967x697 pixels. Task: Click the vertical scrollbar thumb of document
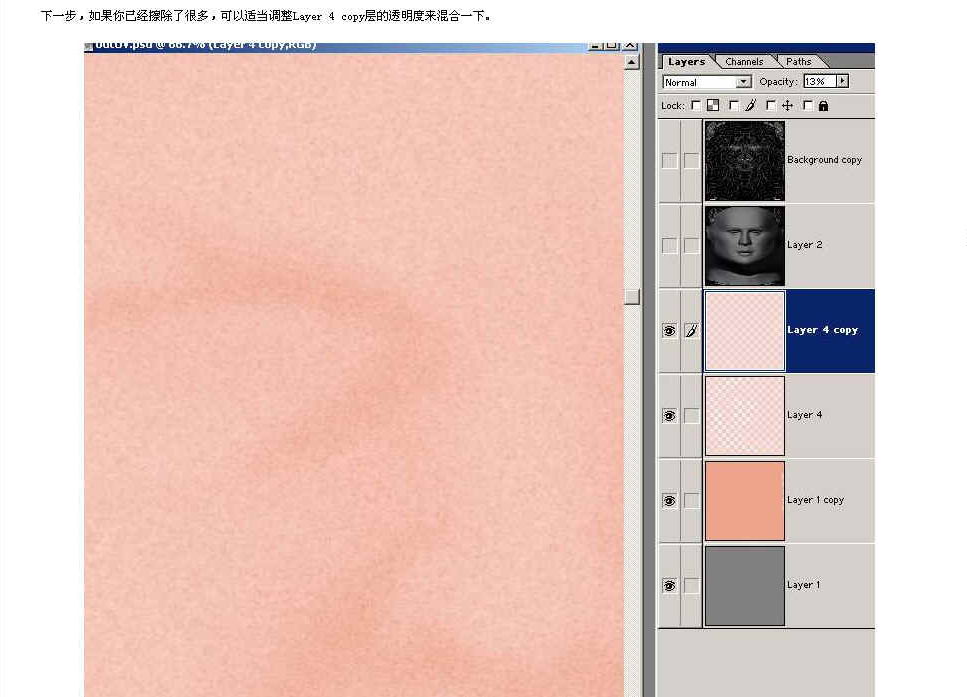pos(632,297)
